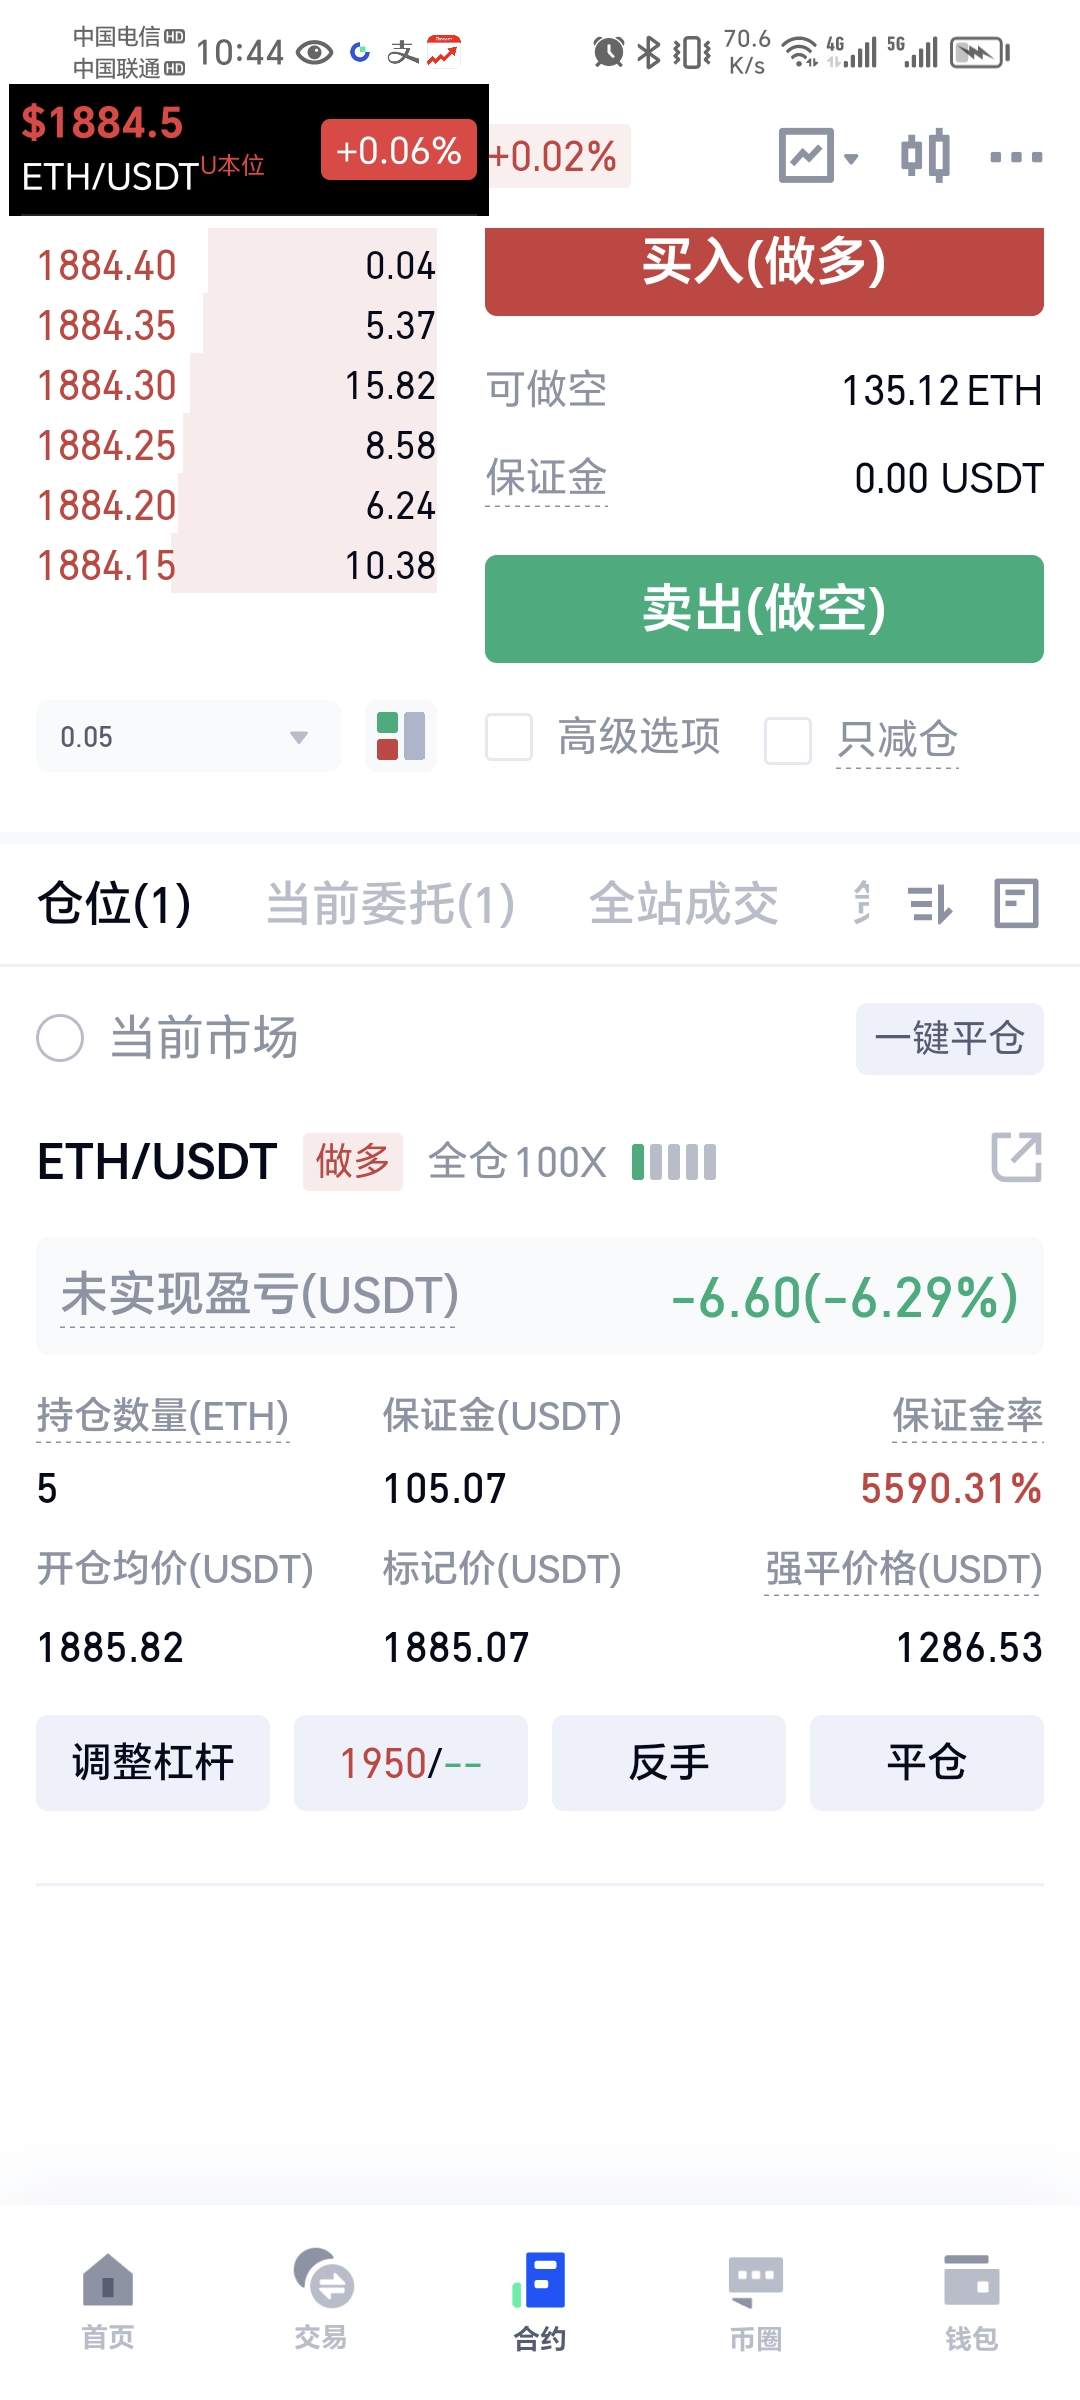Open the order history document icon
Viewport: 1080px width, 2400px height.
point(1017,904)
